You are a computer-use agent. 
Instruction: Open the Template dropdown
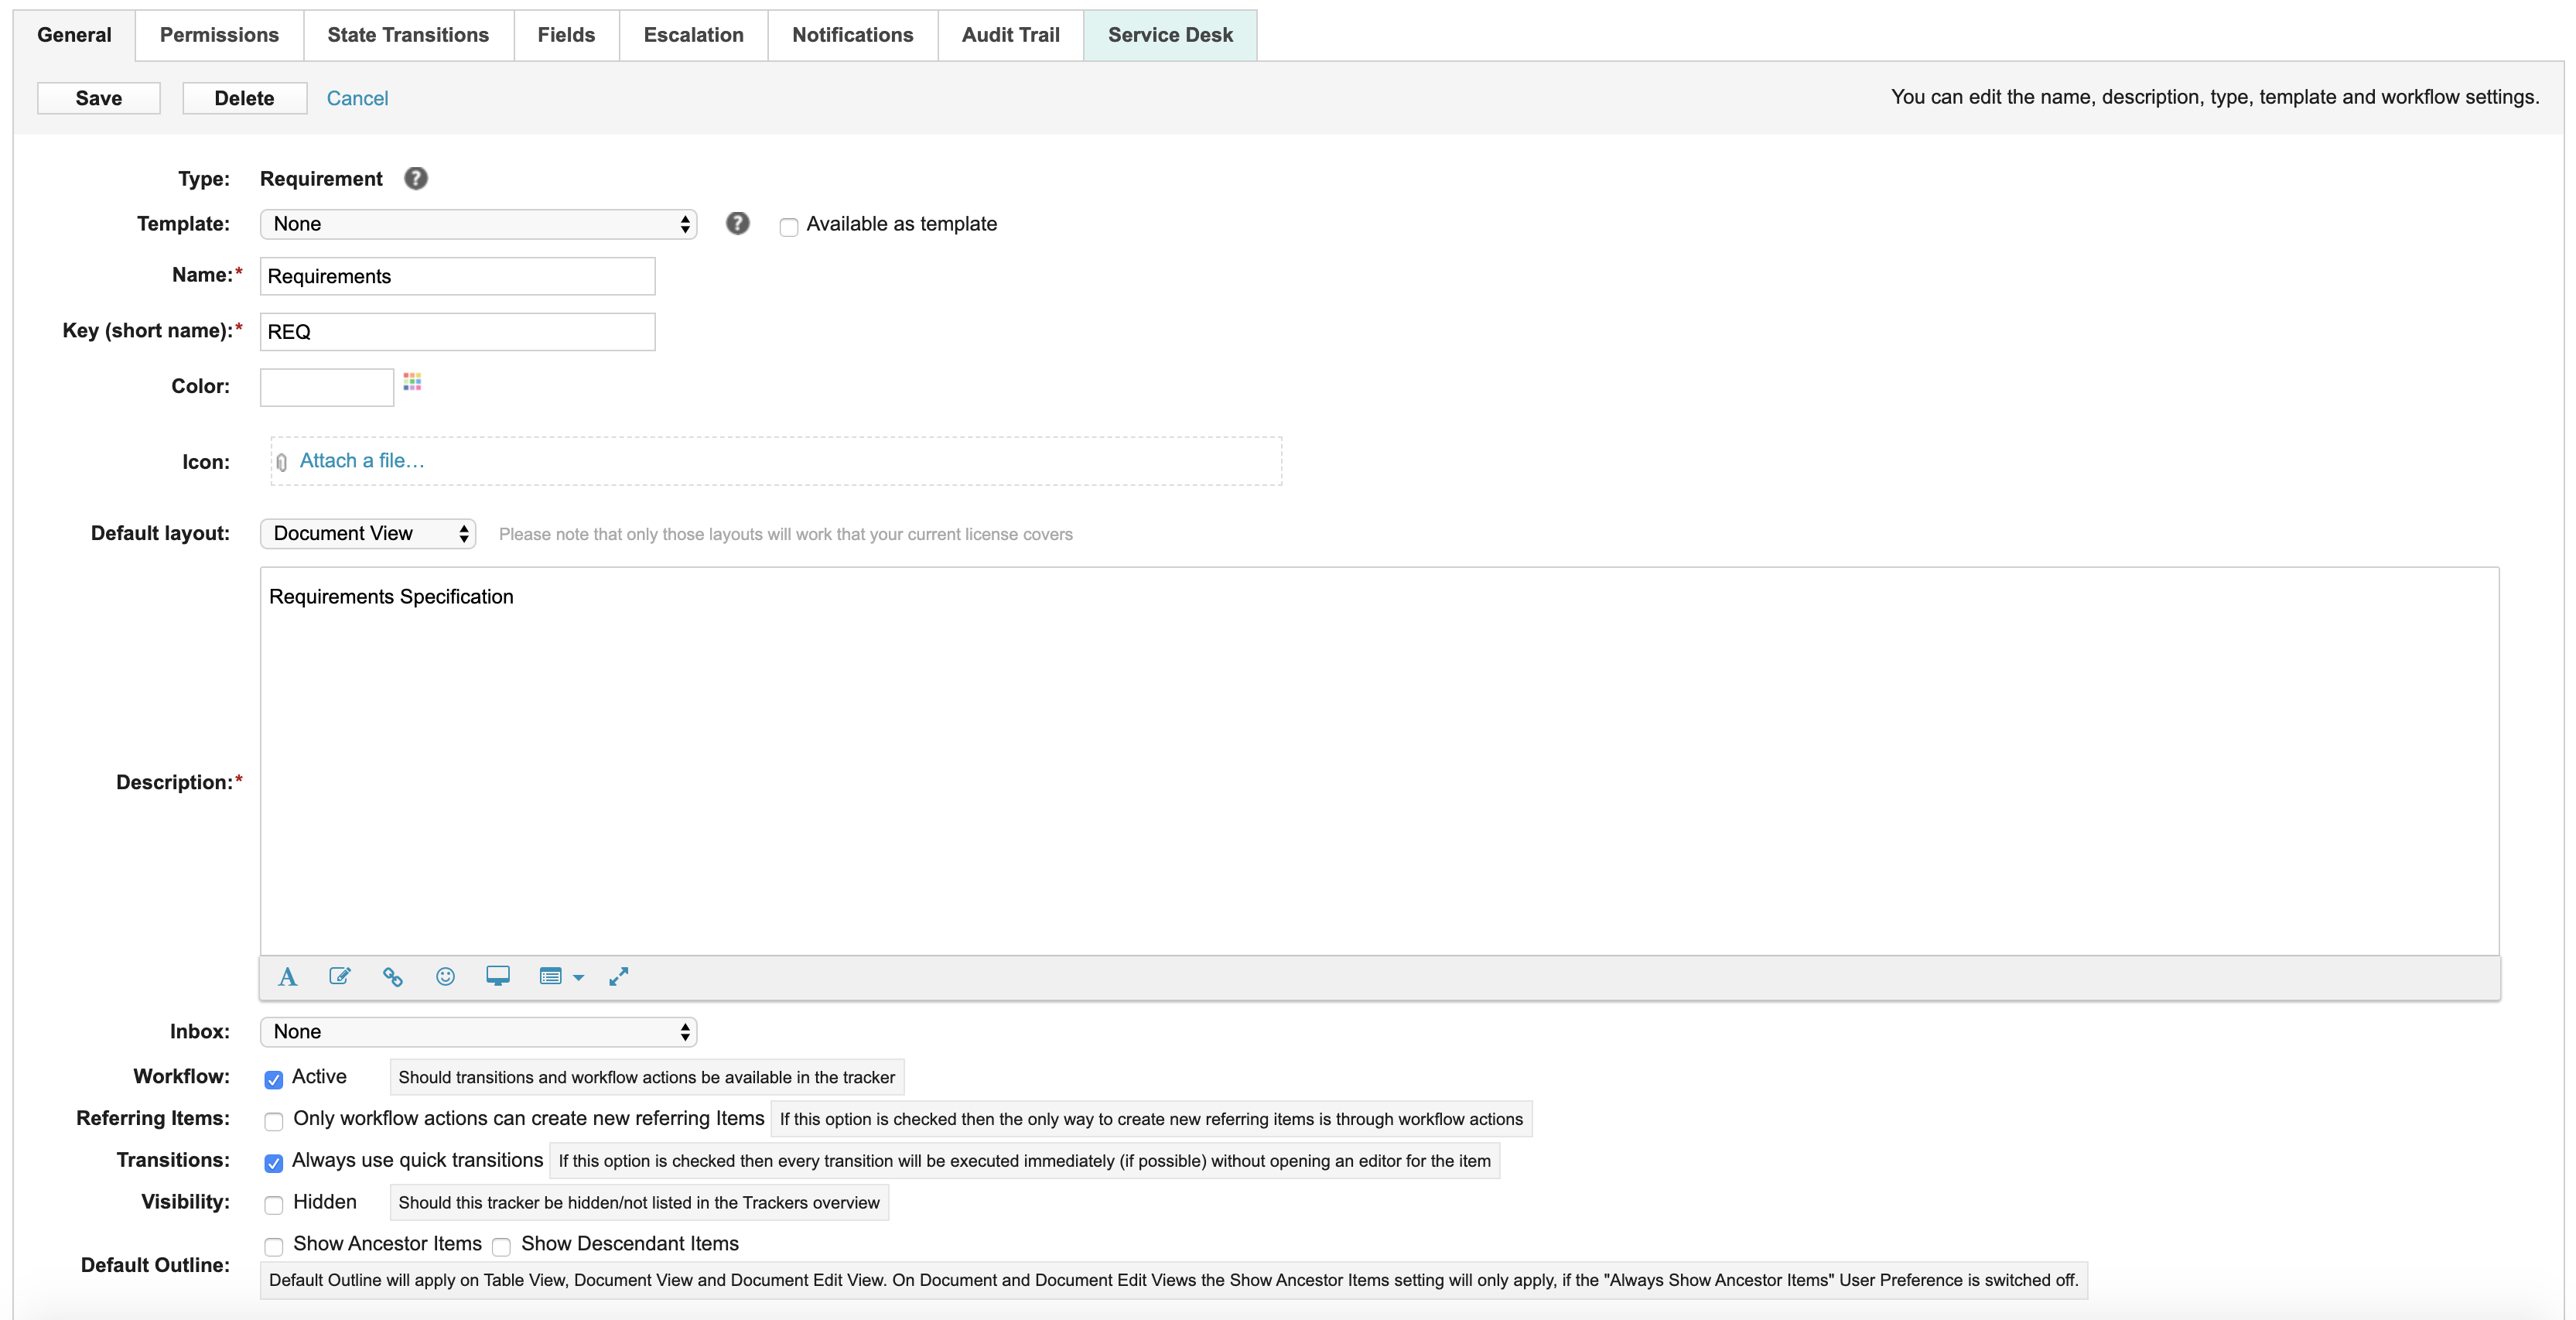click(478, 224)
